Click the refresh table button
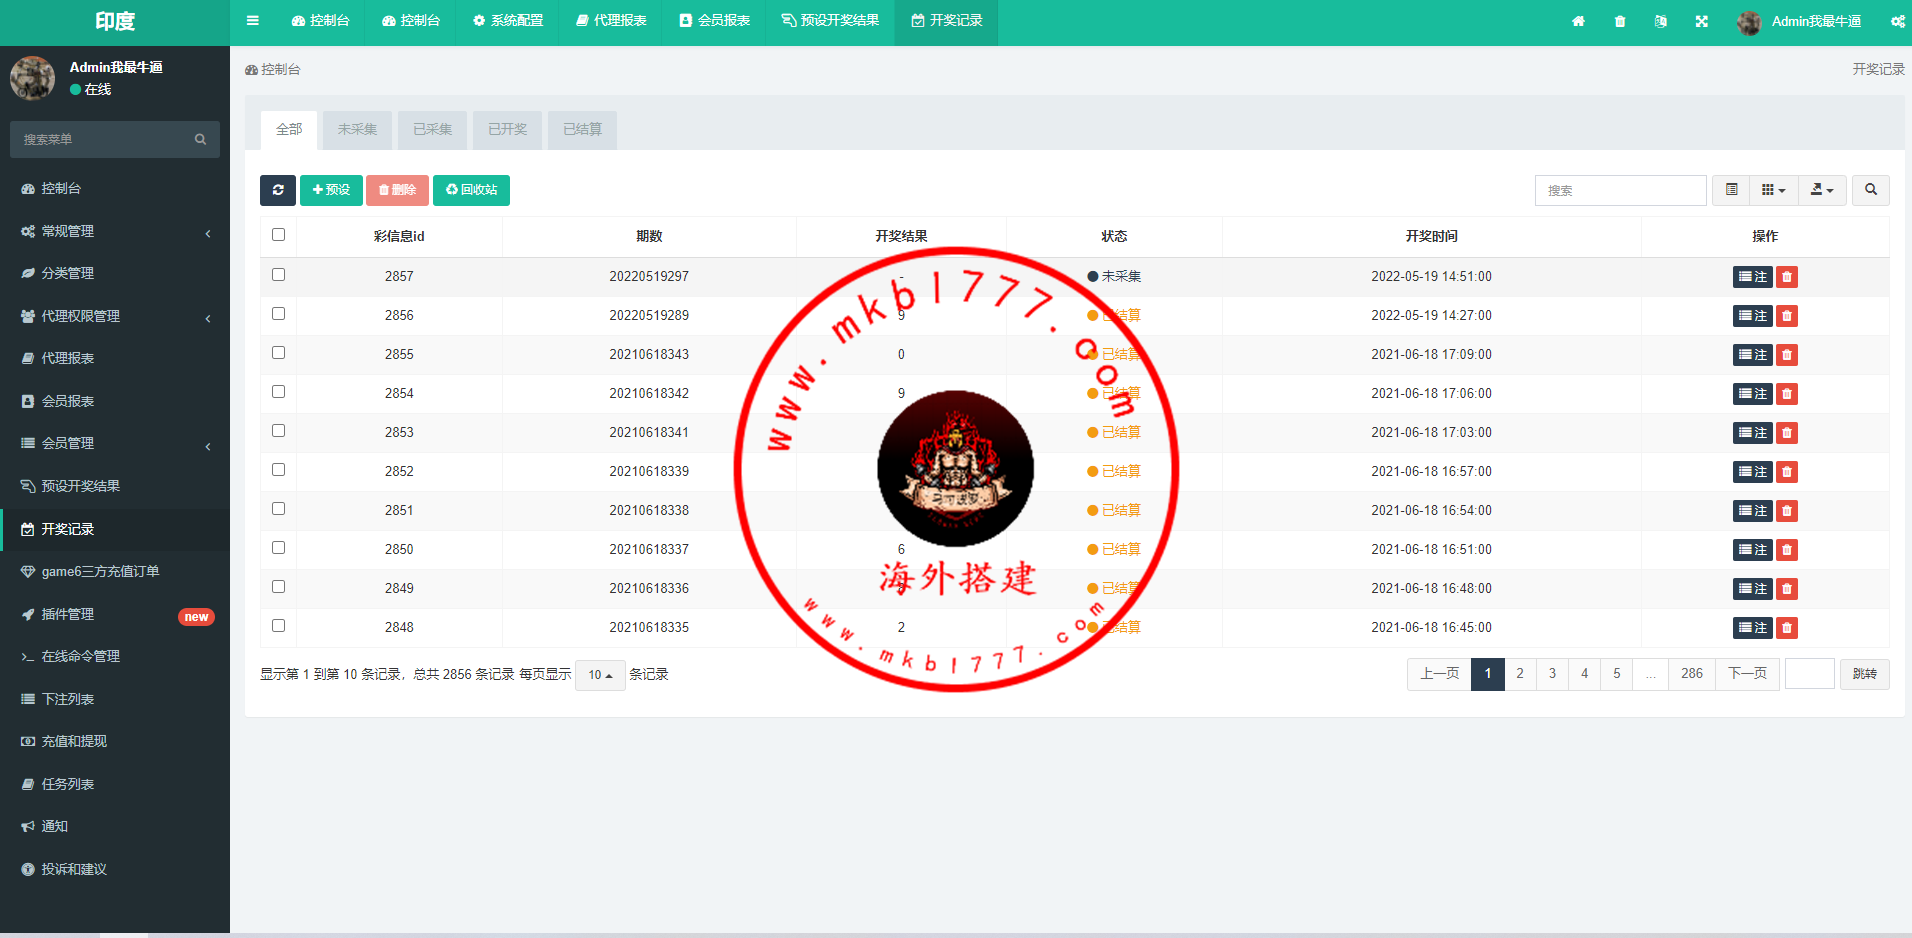Viewport: 1912px width, 938px height. click(278, 190)
